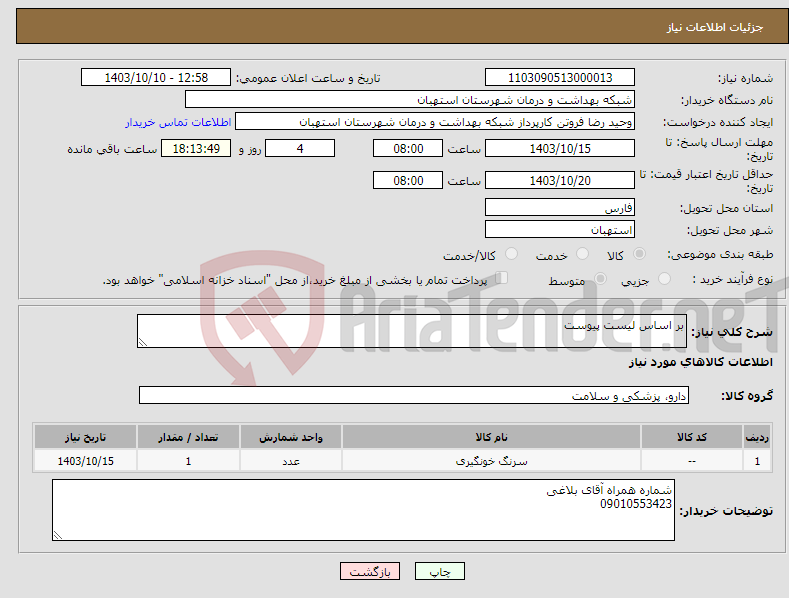Click the سرنگ خونگیری item cell

point(491,461)
